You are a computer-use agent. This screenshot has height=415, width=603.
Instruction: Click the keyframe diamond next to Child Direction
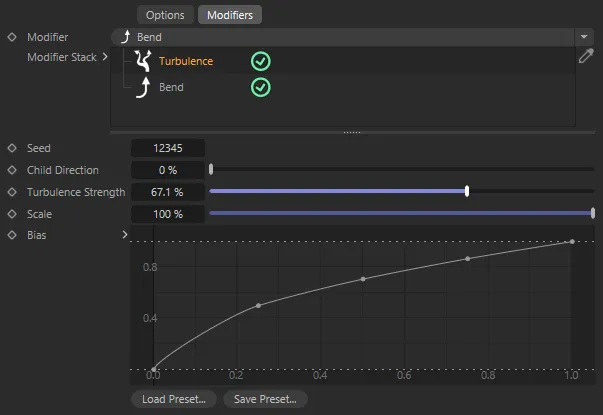coord(12,170)
